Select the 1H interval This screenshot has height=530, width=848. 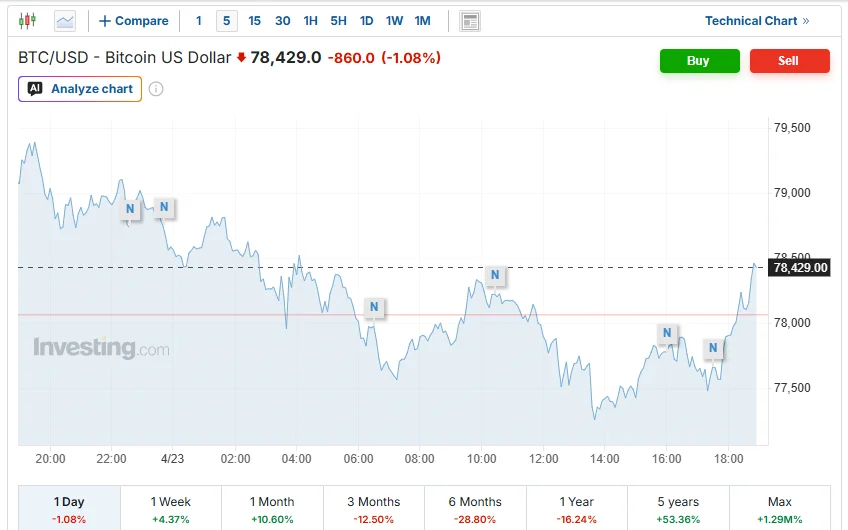click(310, 21)
